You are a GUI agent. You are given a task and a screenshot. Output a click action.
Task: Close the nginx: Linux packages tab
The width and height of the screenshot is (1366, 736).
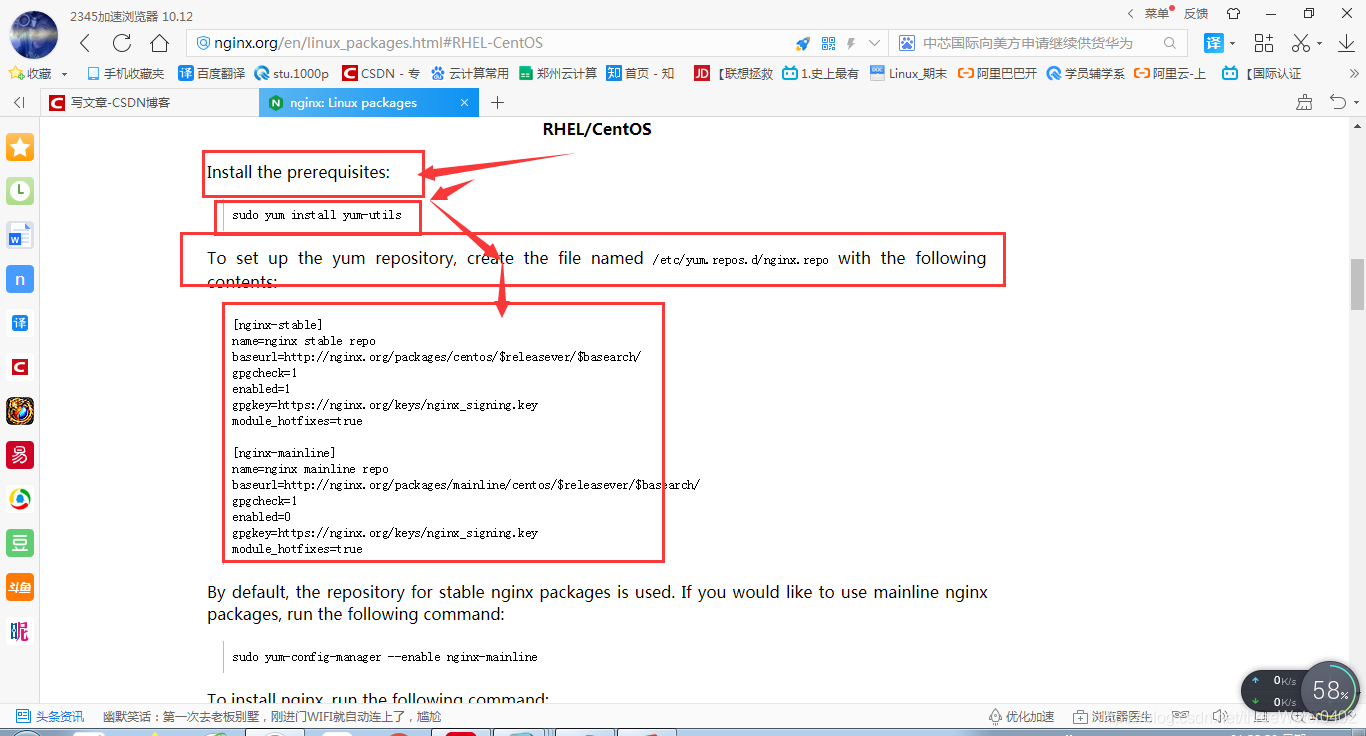click(x=464, y=102)
